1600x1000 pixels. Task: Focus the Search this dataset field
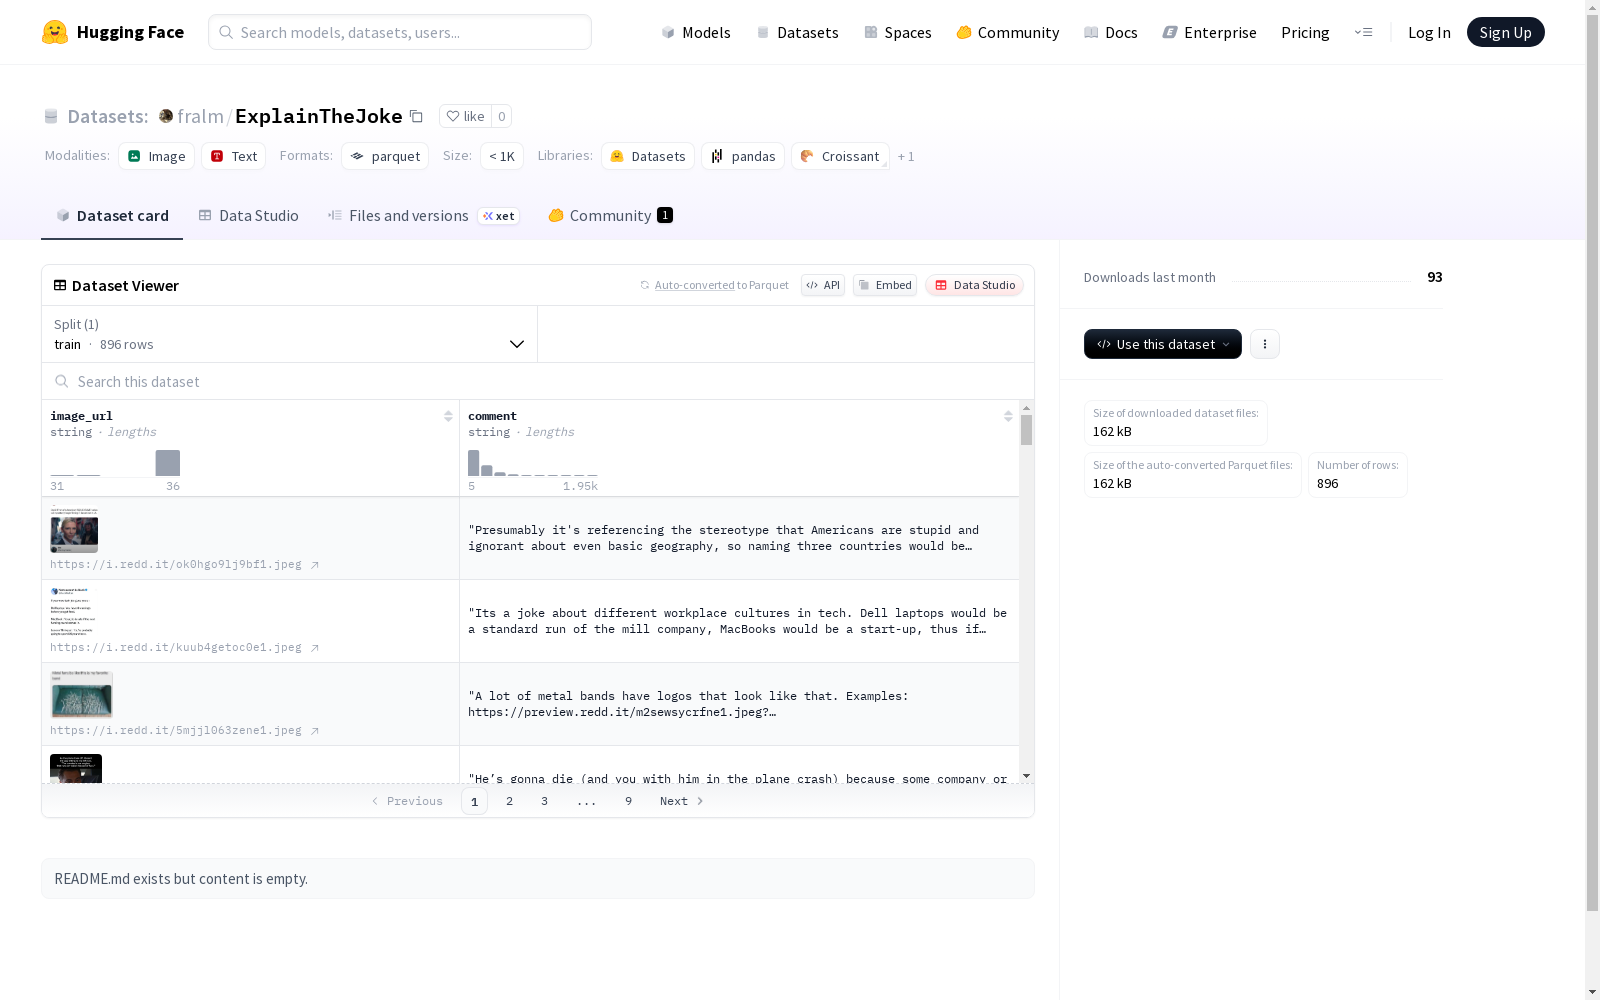pos(538,381)
